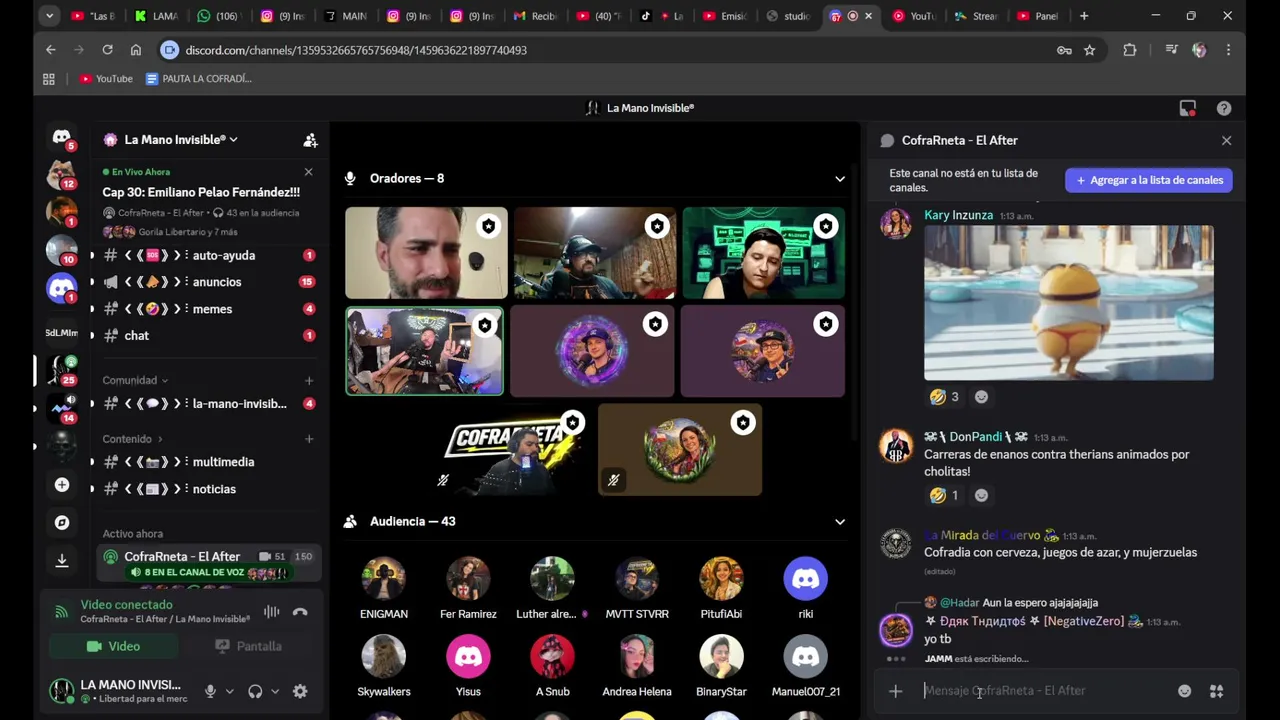
Task: Bookmark this page with star icon
Action: (1090, 50)
